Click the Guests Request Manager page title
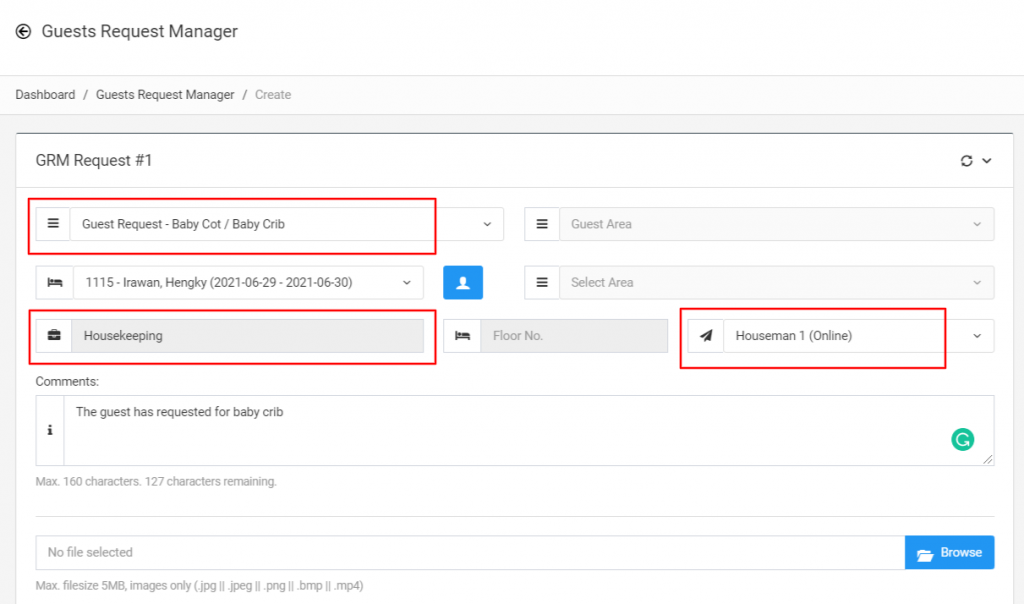Screen dimensions: 1024x604 [140, 31]
